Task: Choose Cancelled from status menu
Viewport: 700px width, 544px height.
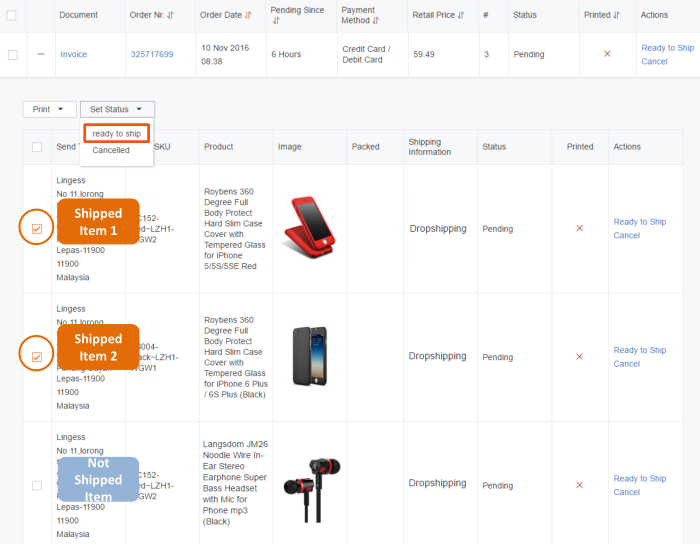Action: 111,151
